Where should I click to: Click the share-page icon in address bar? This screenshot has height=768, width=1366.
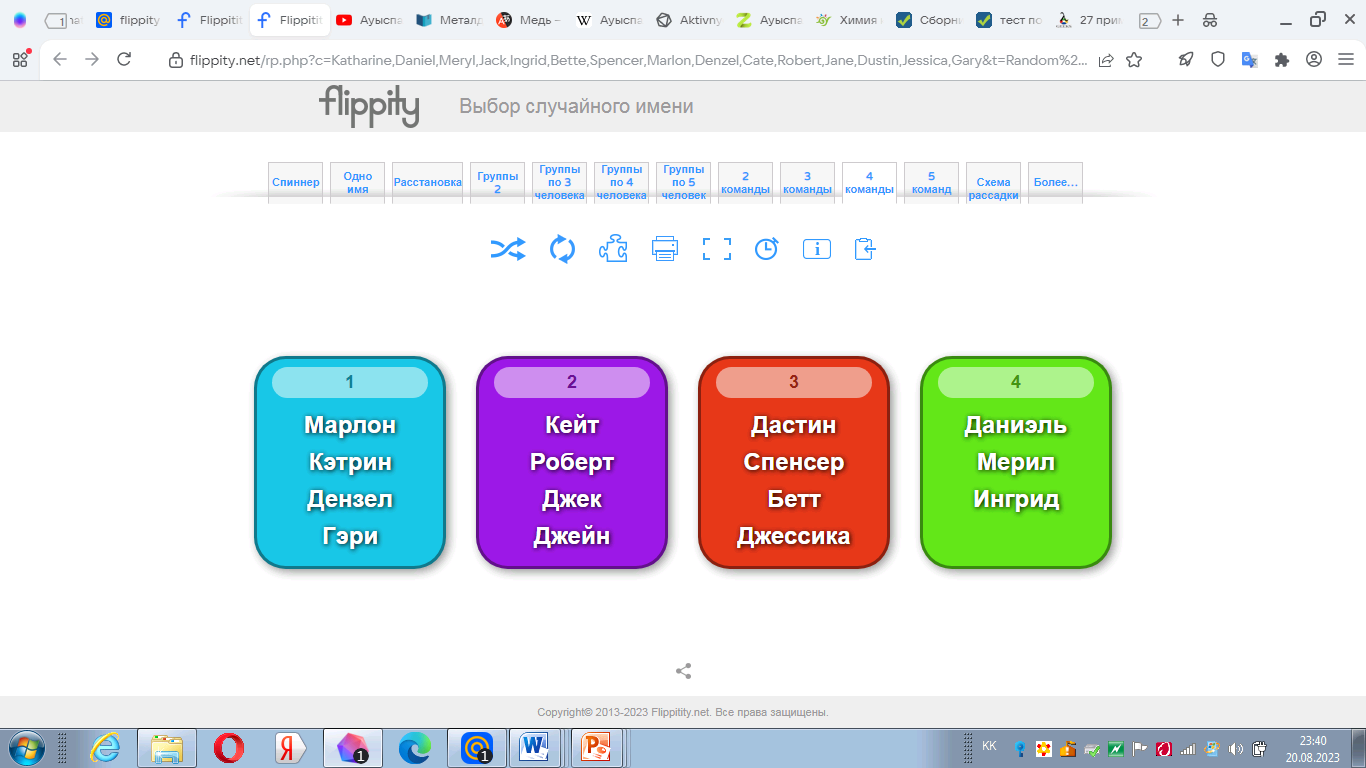point(1106,60)
